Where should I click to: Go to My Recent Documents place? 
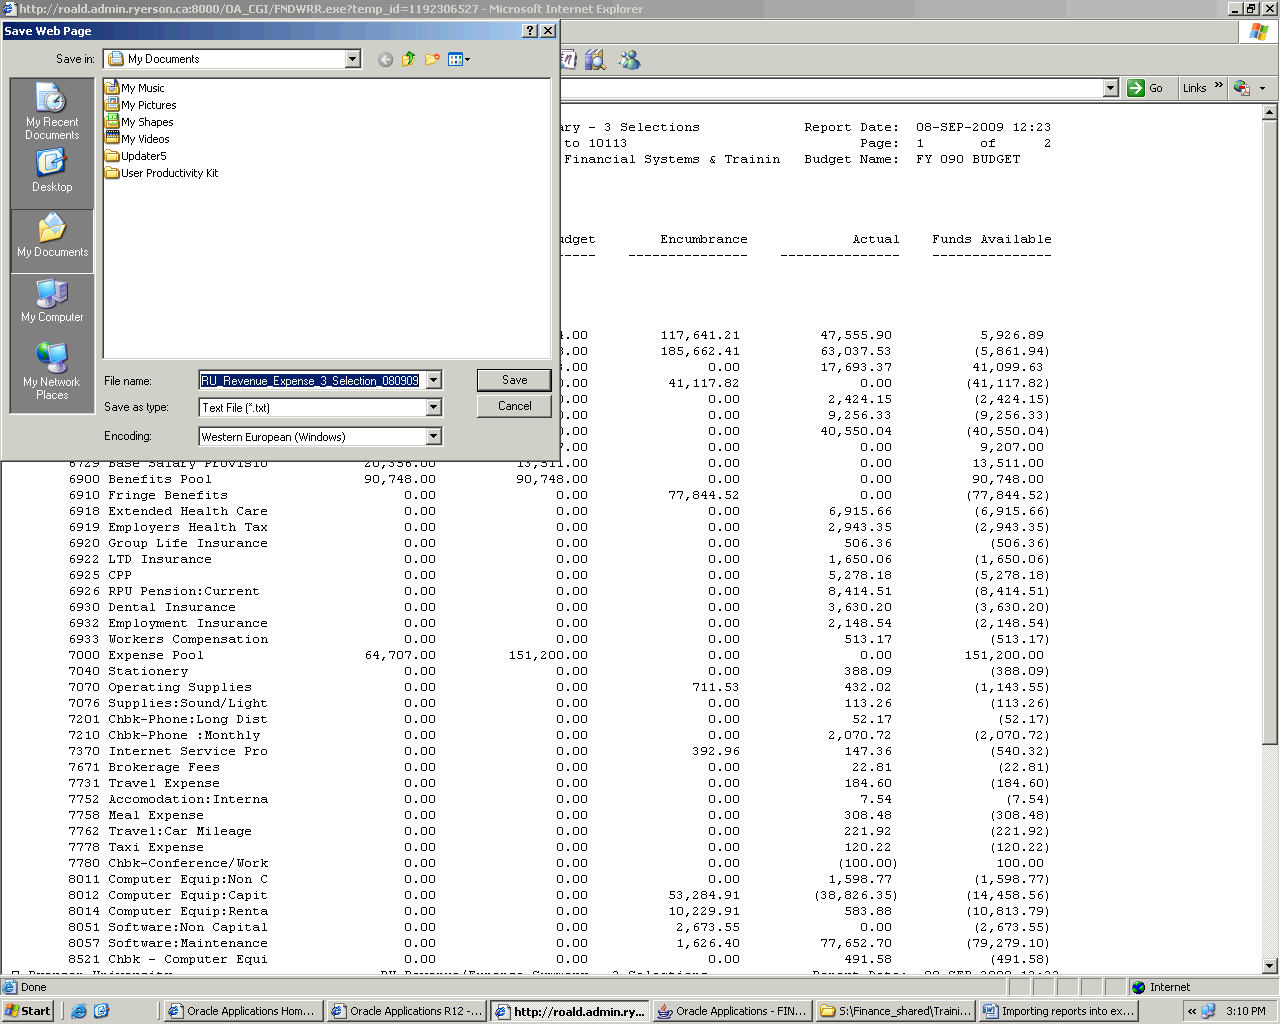click(x=52, y=111)
